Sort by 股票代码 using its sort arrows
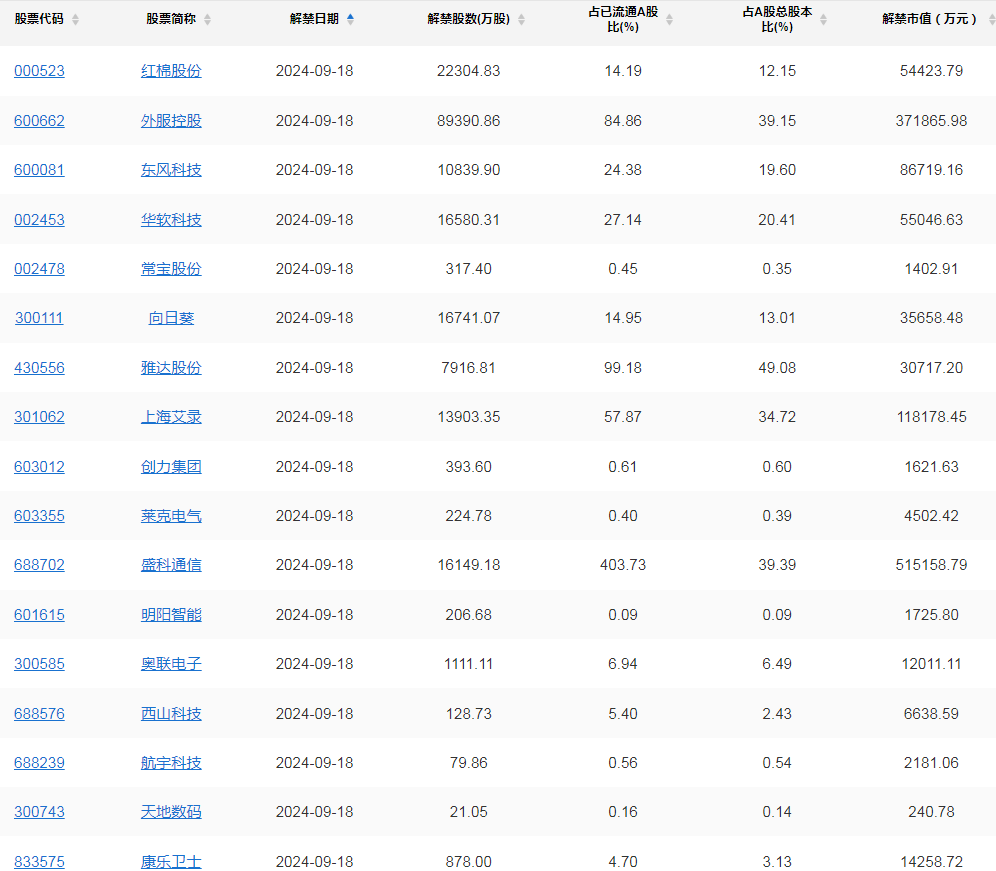The width and height of the screenshot is (996, 871). [76, 20]
